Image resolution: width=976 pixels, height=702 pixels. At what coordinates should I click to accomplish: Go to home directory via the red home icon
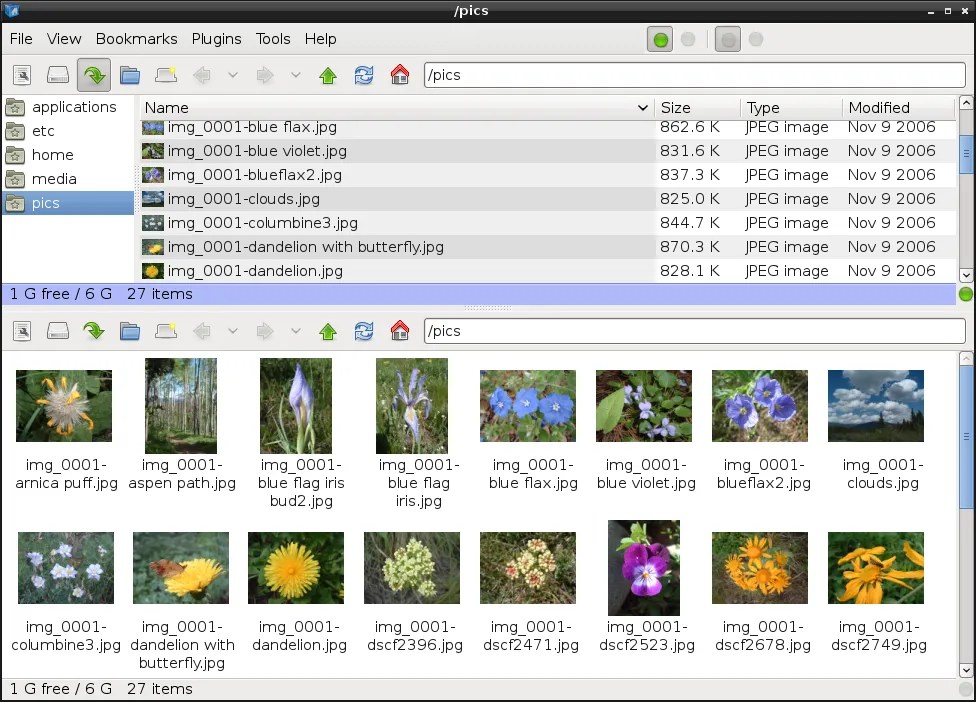tap(399, 75)
